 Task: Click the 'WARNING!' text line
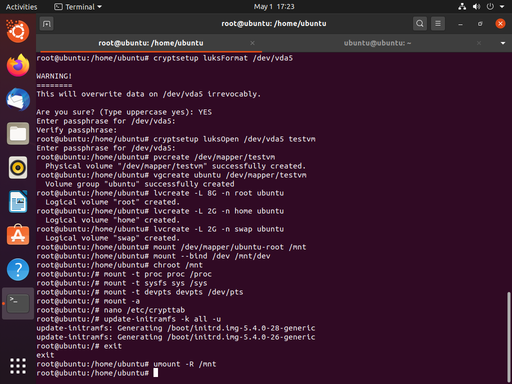coord(54,76)
